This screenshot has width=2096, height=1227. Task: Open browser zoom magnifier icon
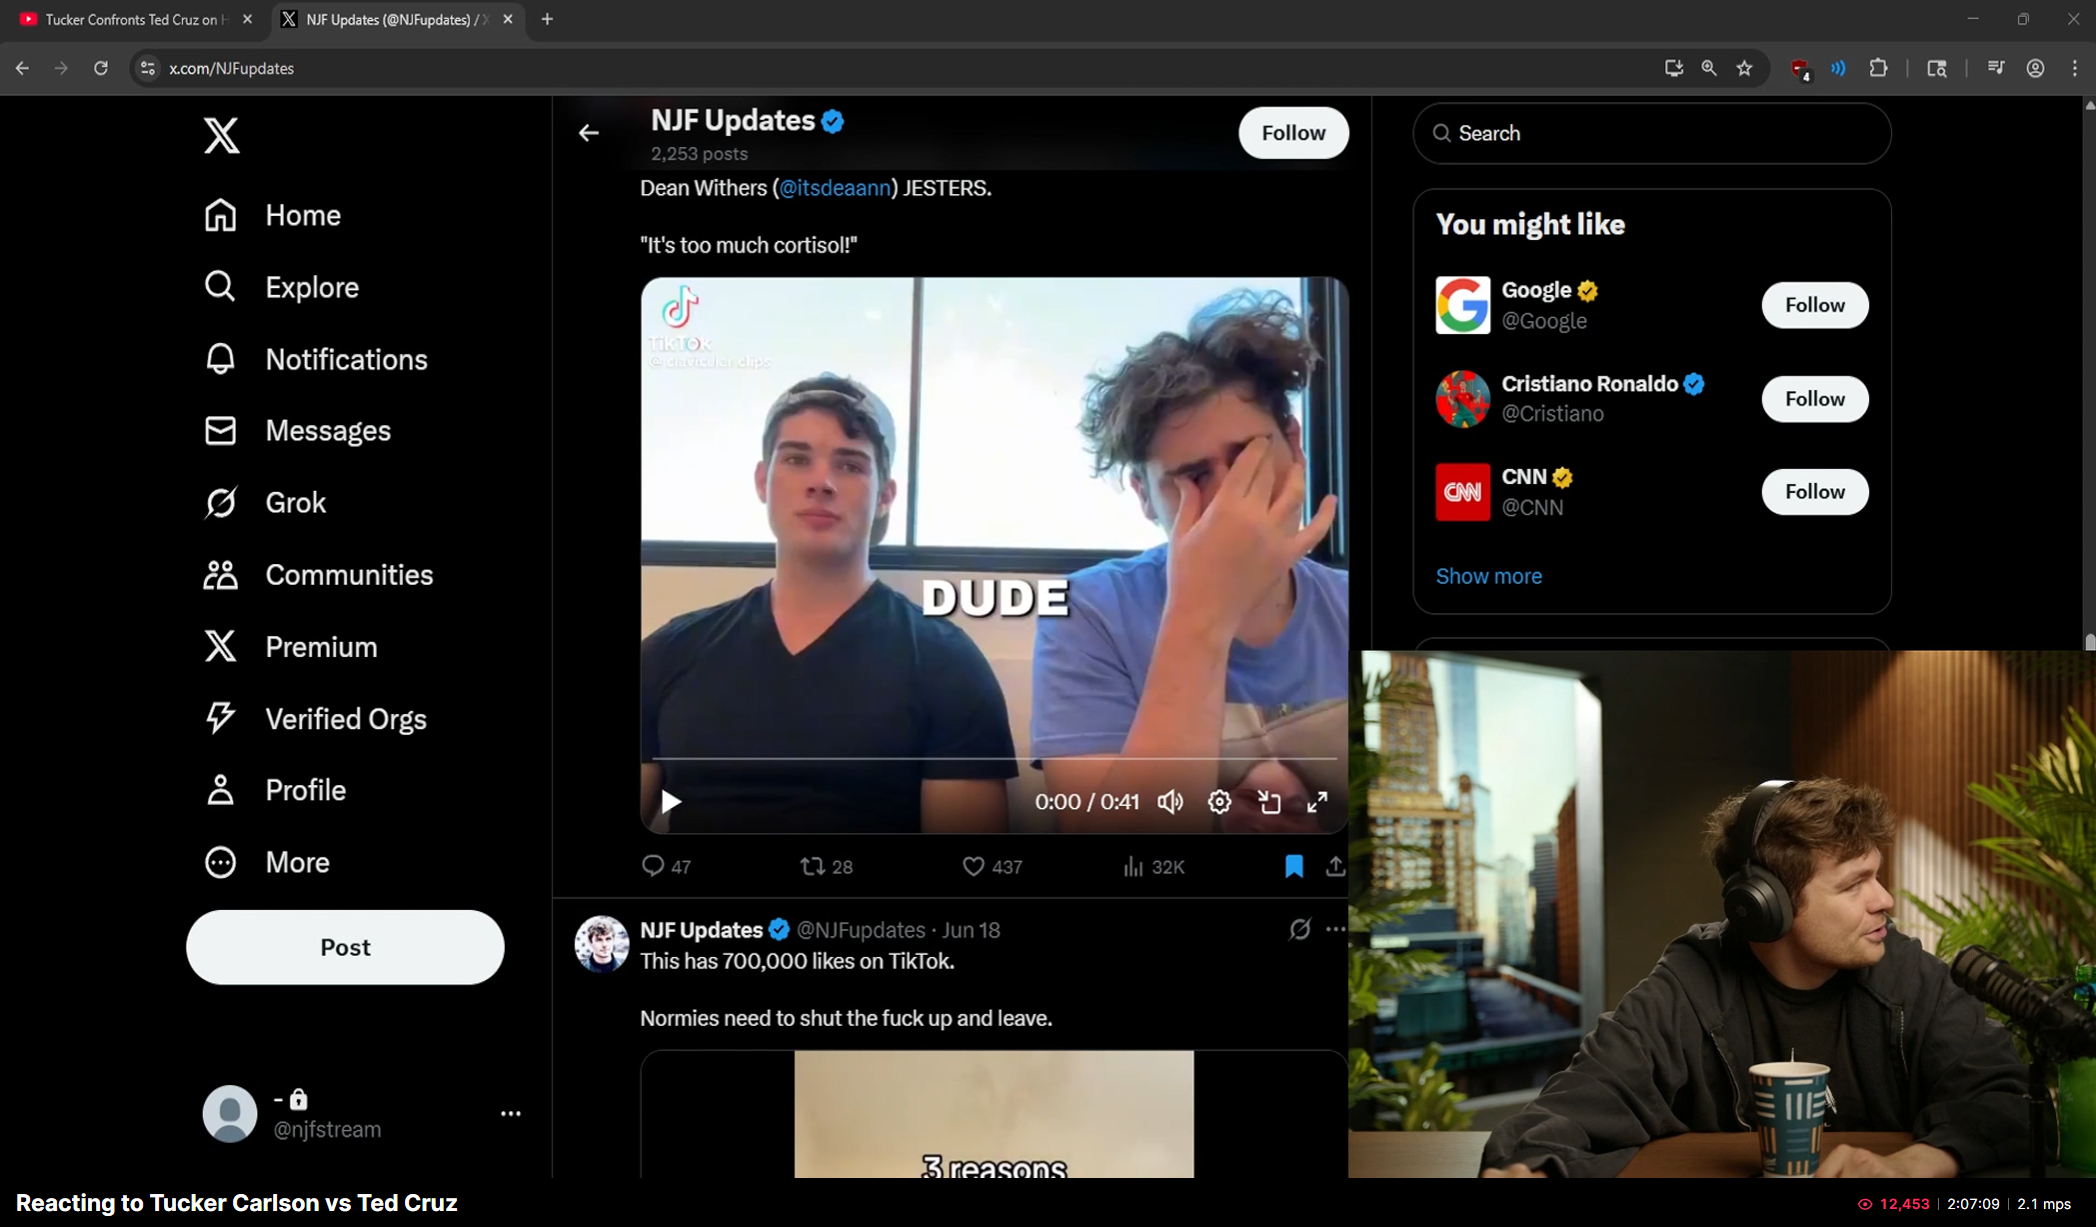1709,68
